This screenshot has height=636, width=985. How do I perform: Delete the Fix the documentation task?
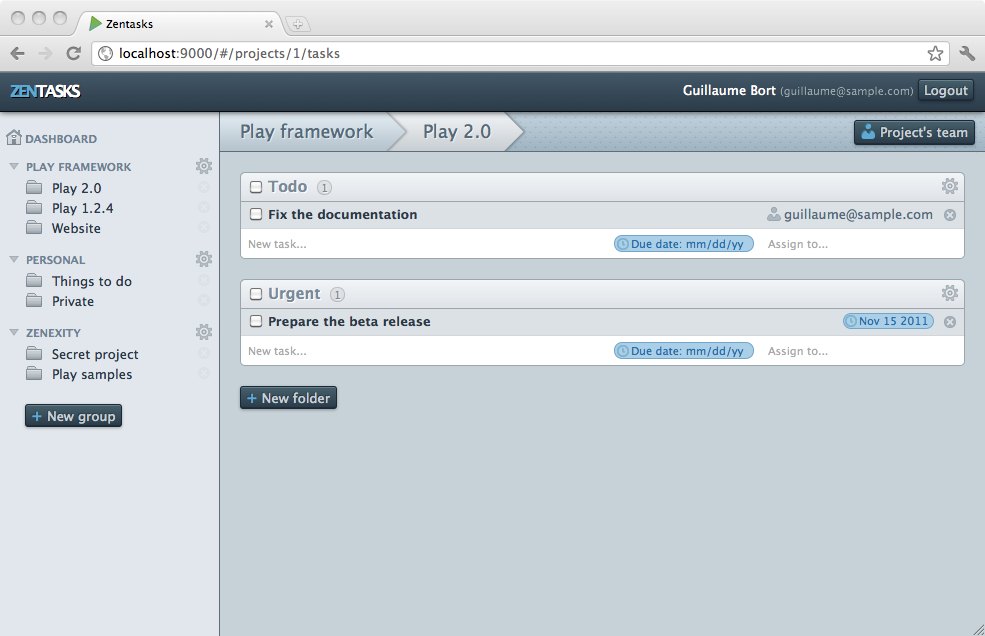tap(949, 215)
